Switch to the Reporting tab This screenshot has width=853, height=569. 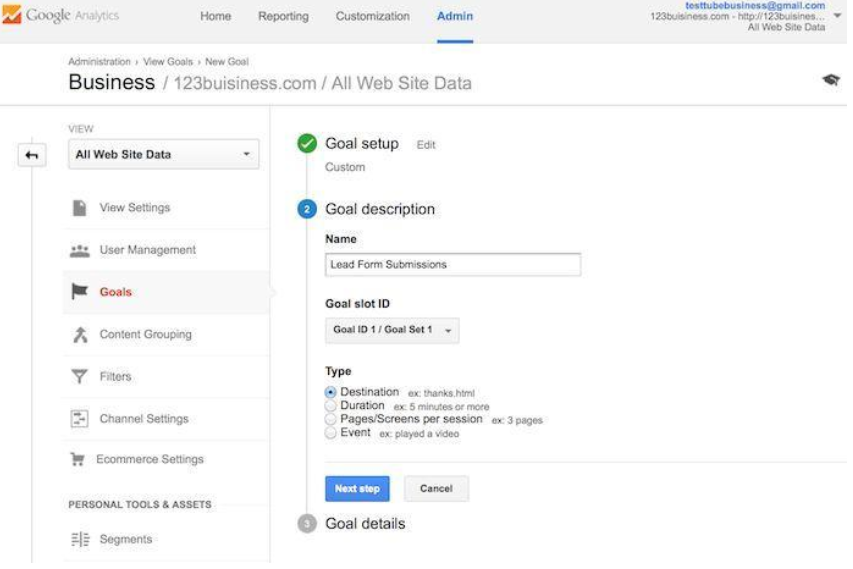283,17
